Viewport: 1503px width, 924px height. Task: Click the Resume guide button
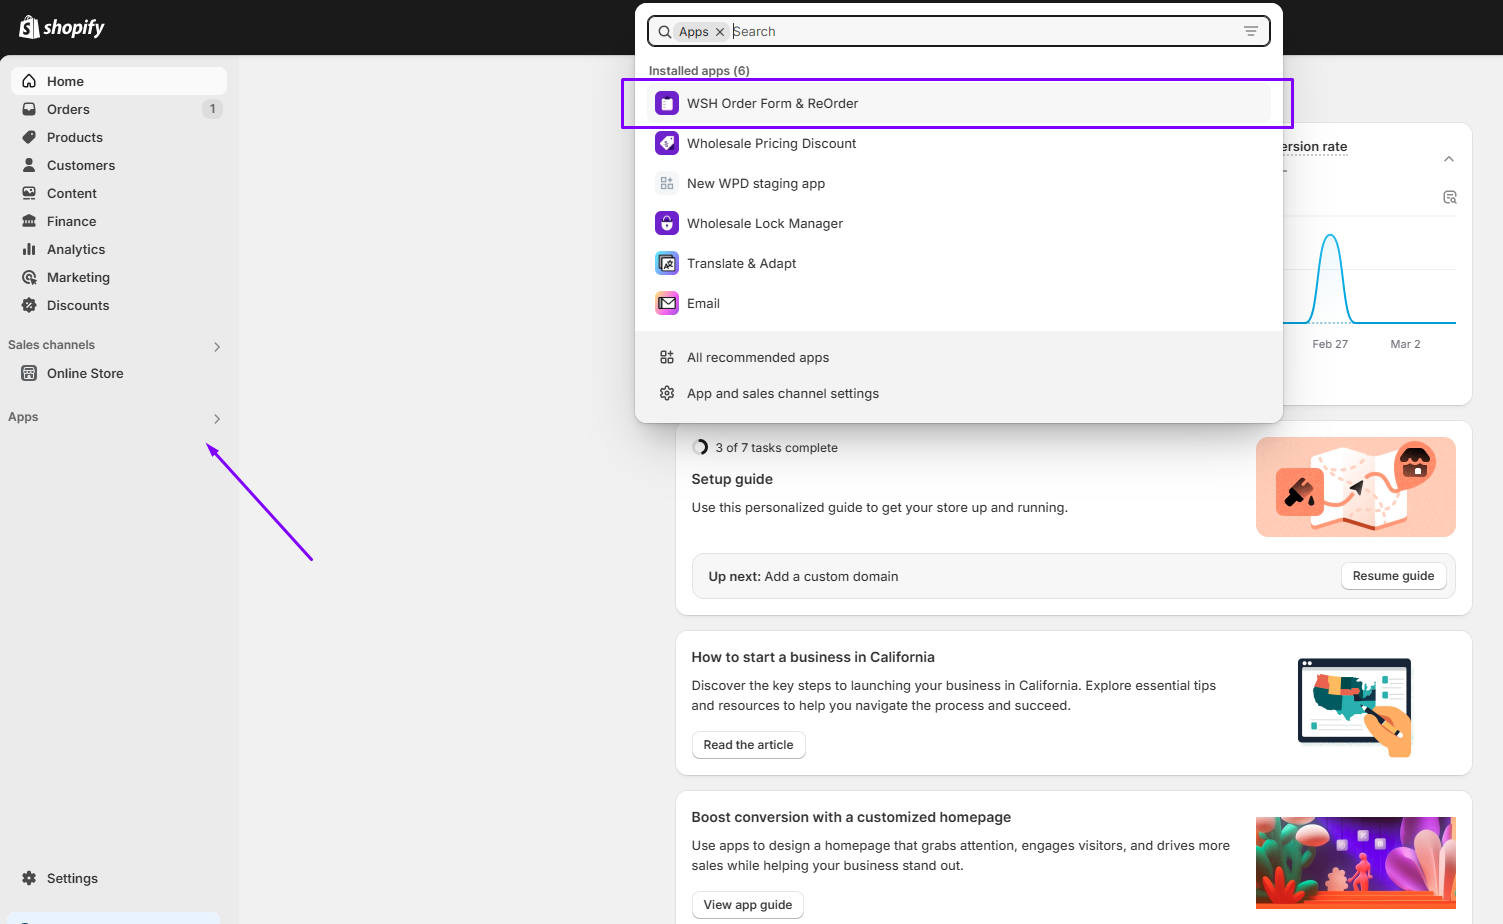coord(1393,576)
